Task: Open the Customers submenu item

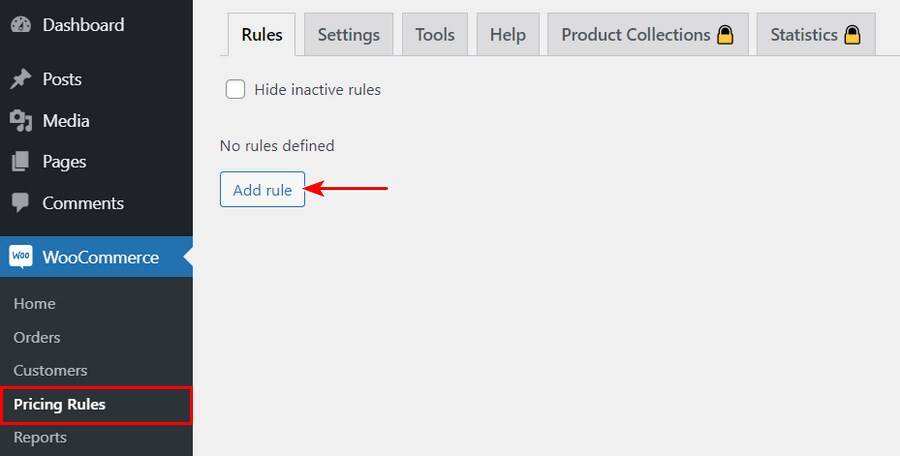Action: pos(50,371)
